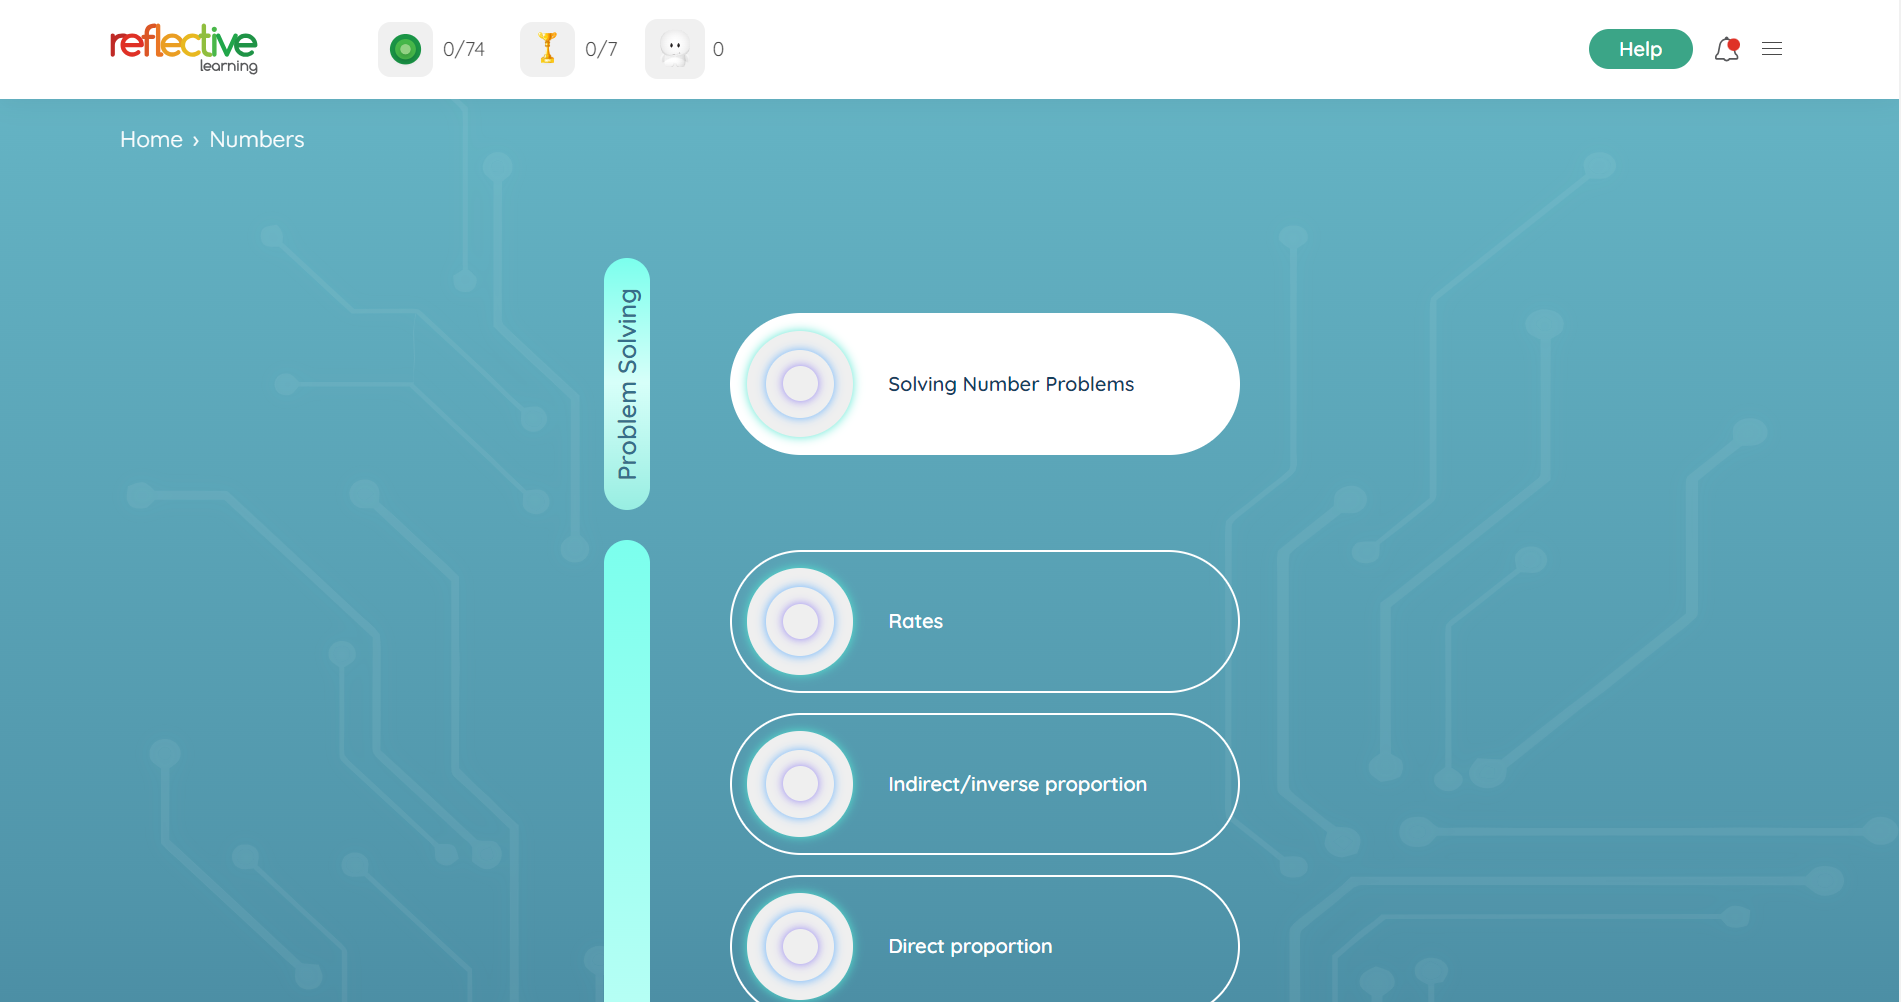
Task: Click the gold trophy icon
Action: coord(547,49)
